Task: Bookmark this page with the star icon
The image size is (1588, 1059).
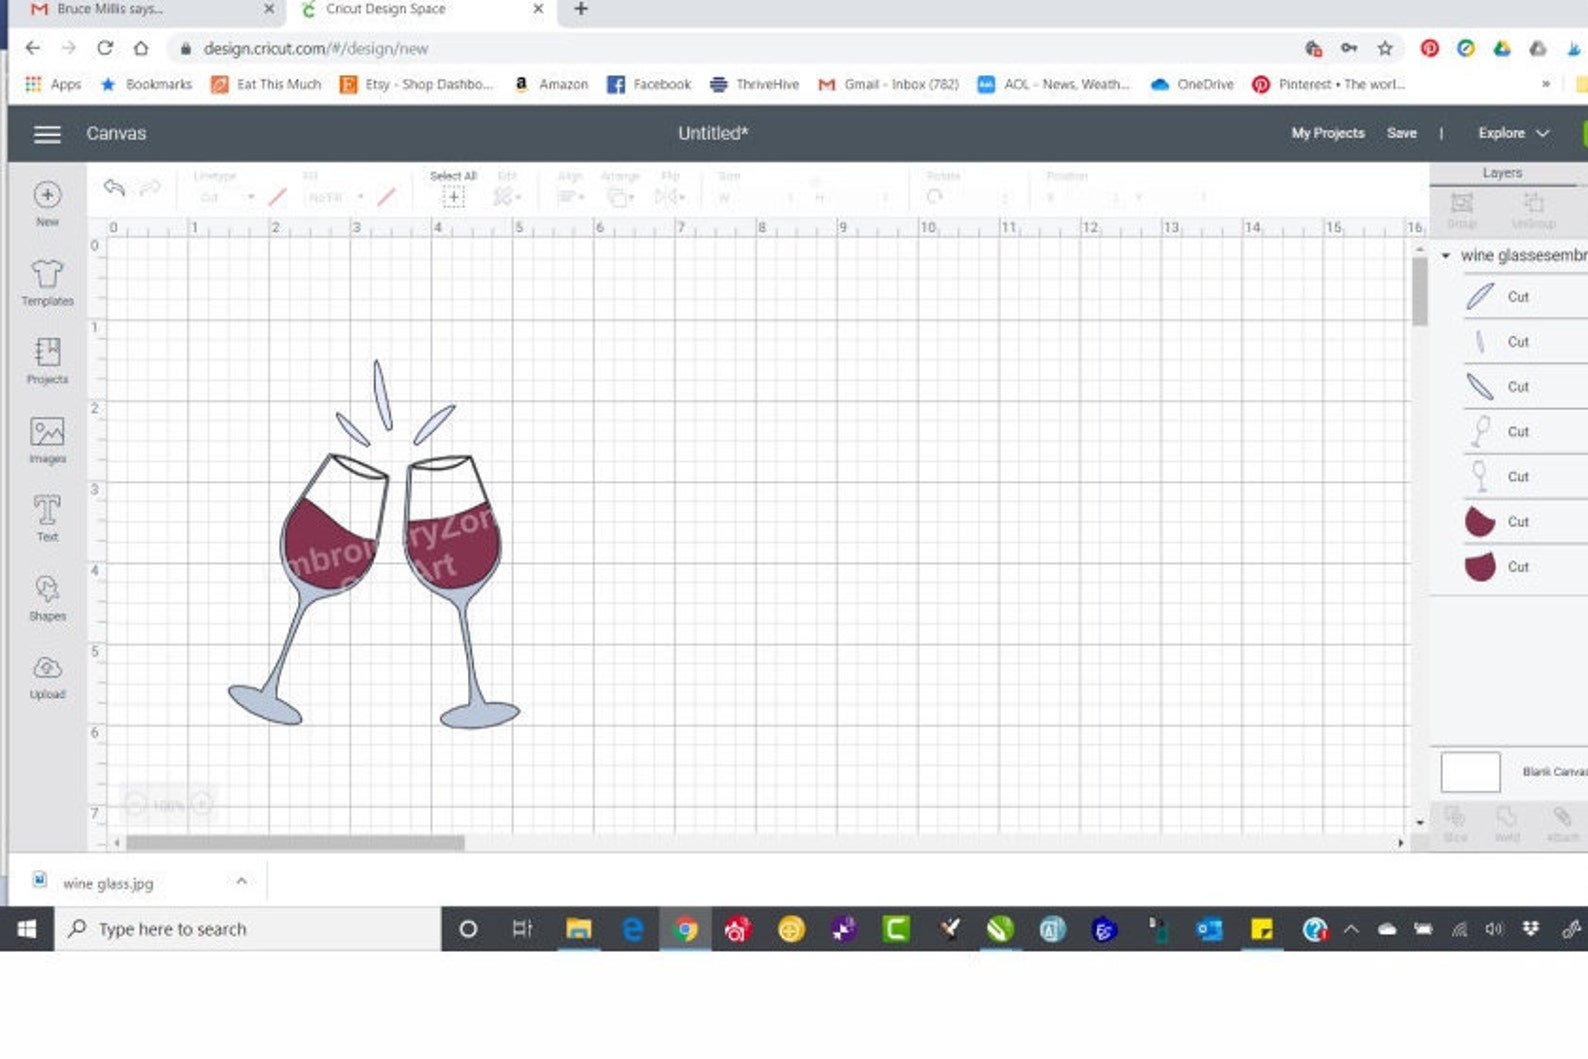Action: [x=1385, y=48]
